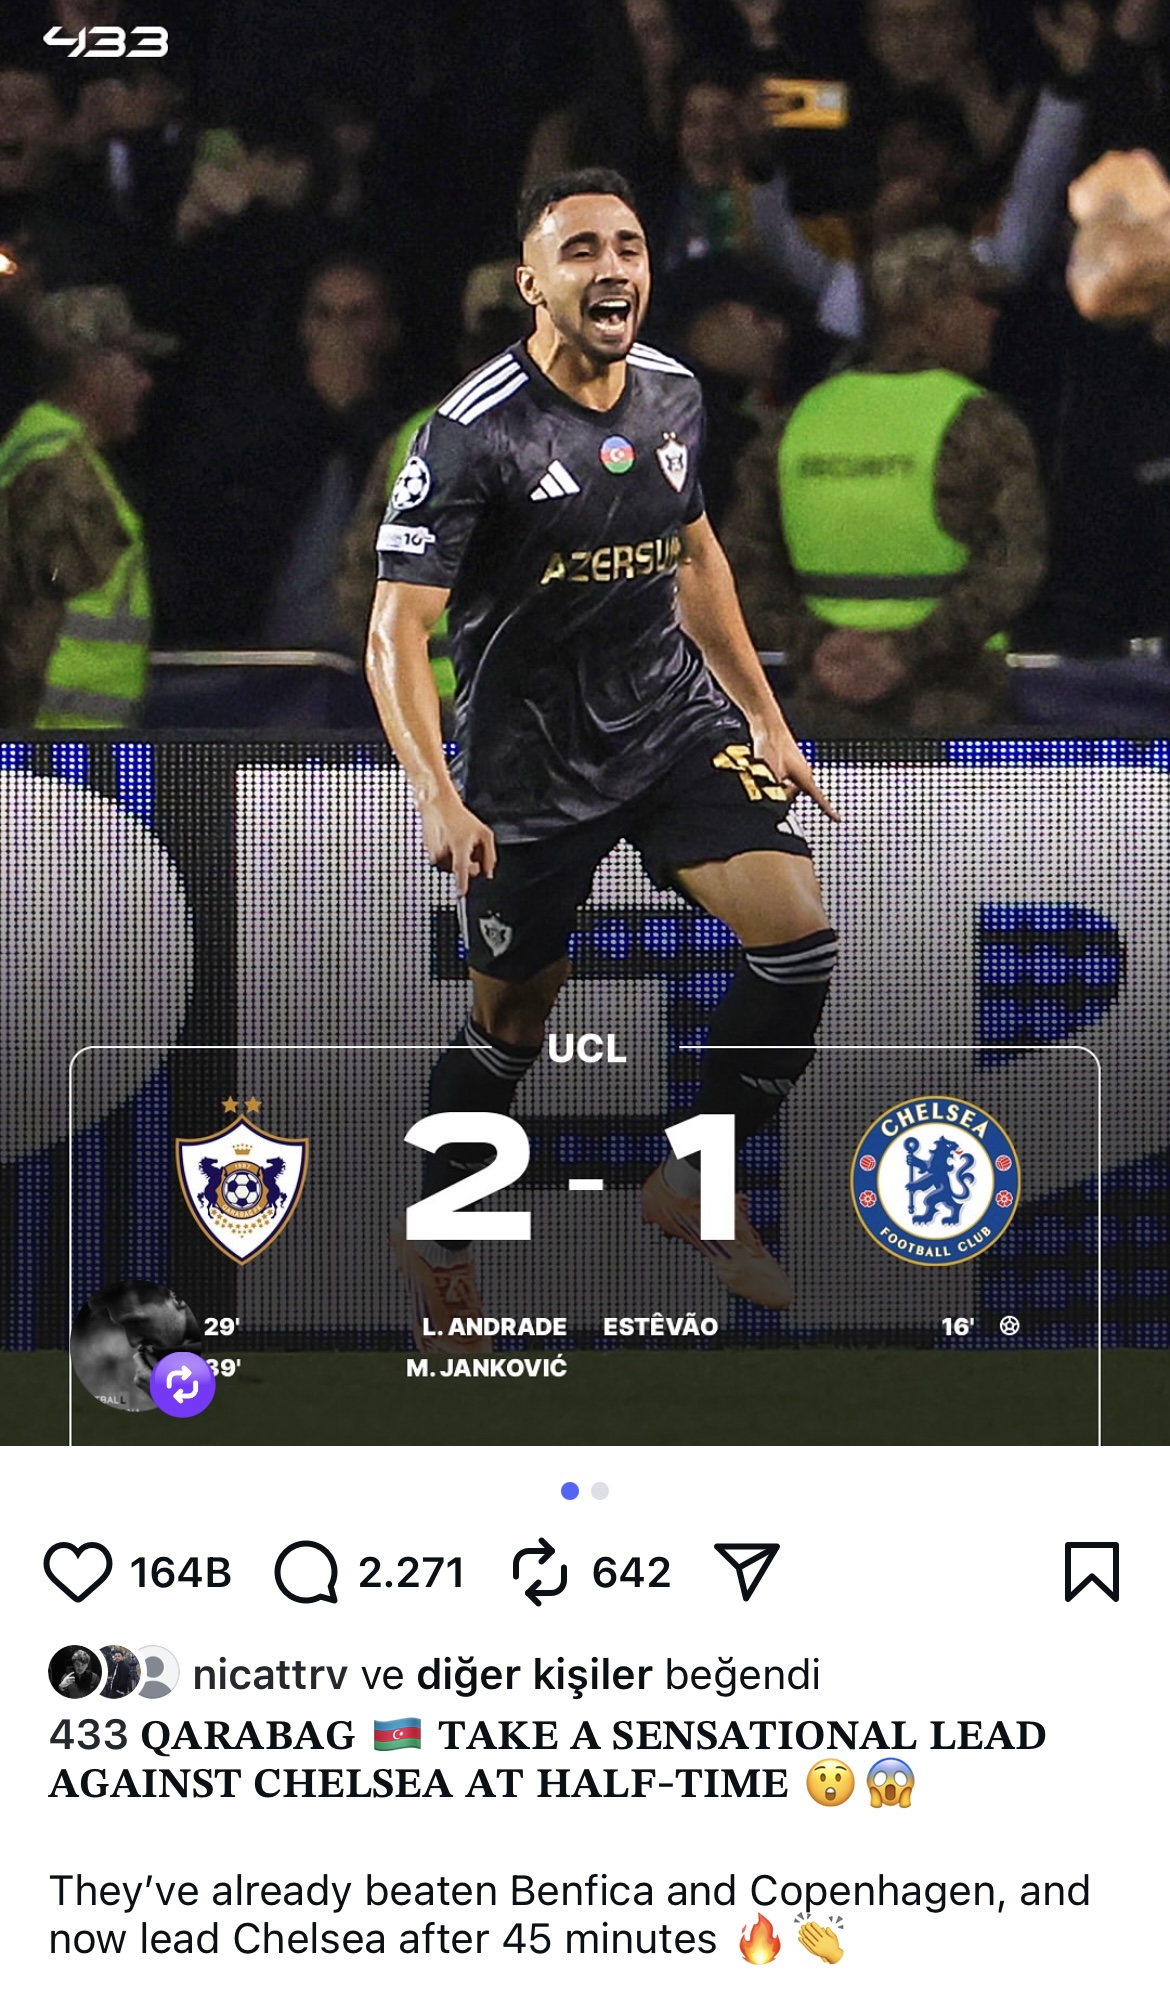
Task: Open nicattrv profile link
Action: 270,1674
